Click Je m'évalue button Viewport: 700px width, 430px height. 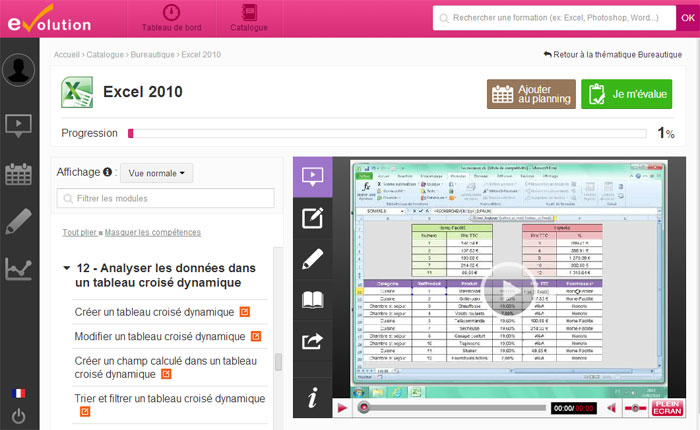(626, 94)
